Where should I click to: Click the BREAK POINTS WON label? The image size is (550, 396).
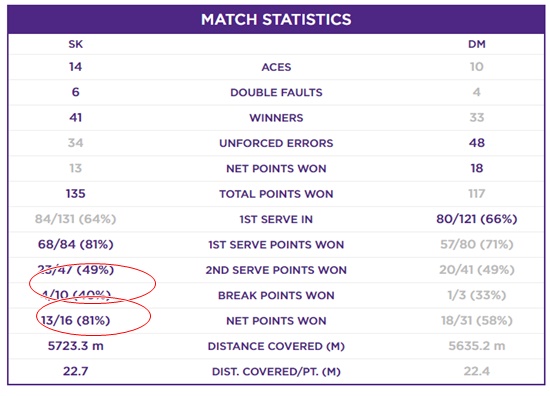coord(276,295)
